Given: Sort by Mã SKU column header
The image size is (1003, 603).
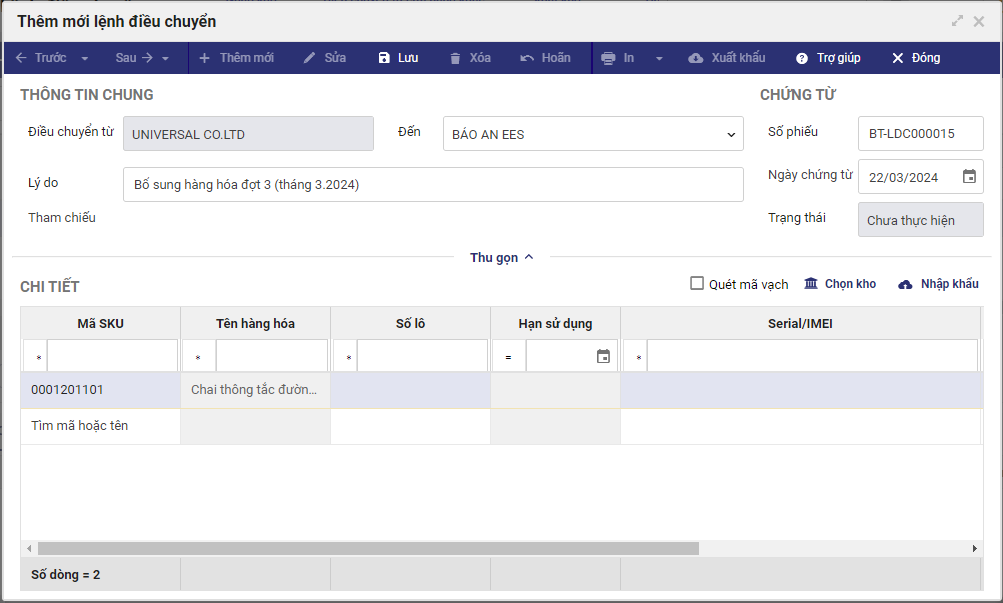Looking at the screenshot, I should [x=100, y=324].
